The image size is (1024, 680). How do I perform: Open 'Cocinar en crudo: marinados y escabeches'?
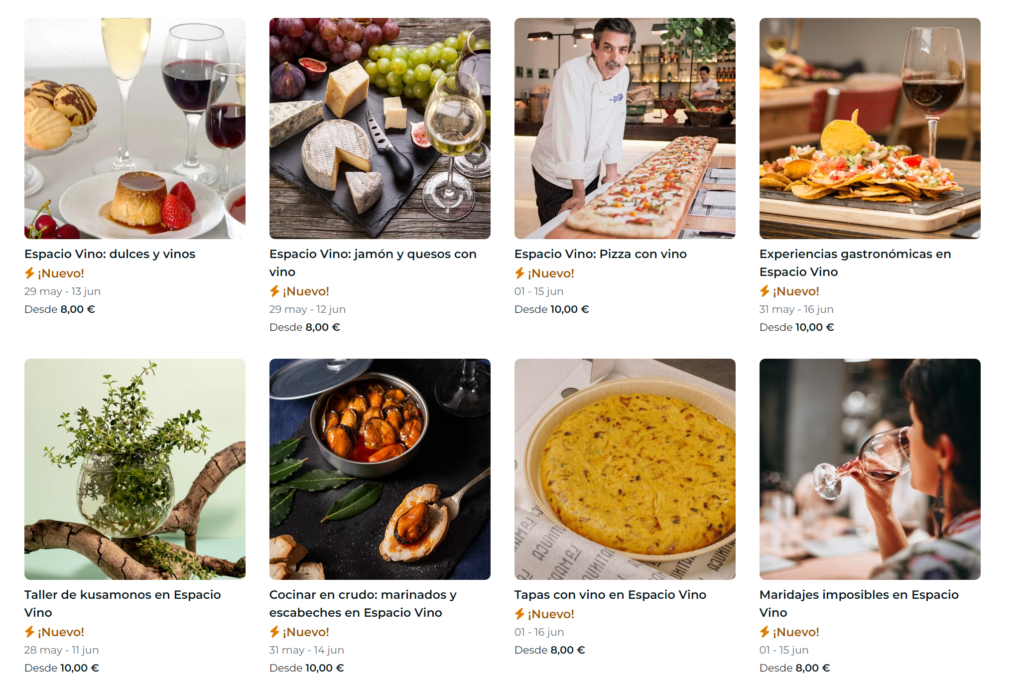(362, 595)
